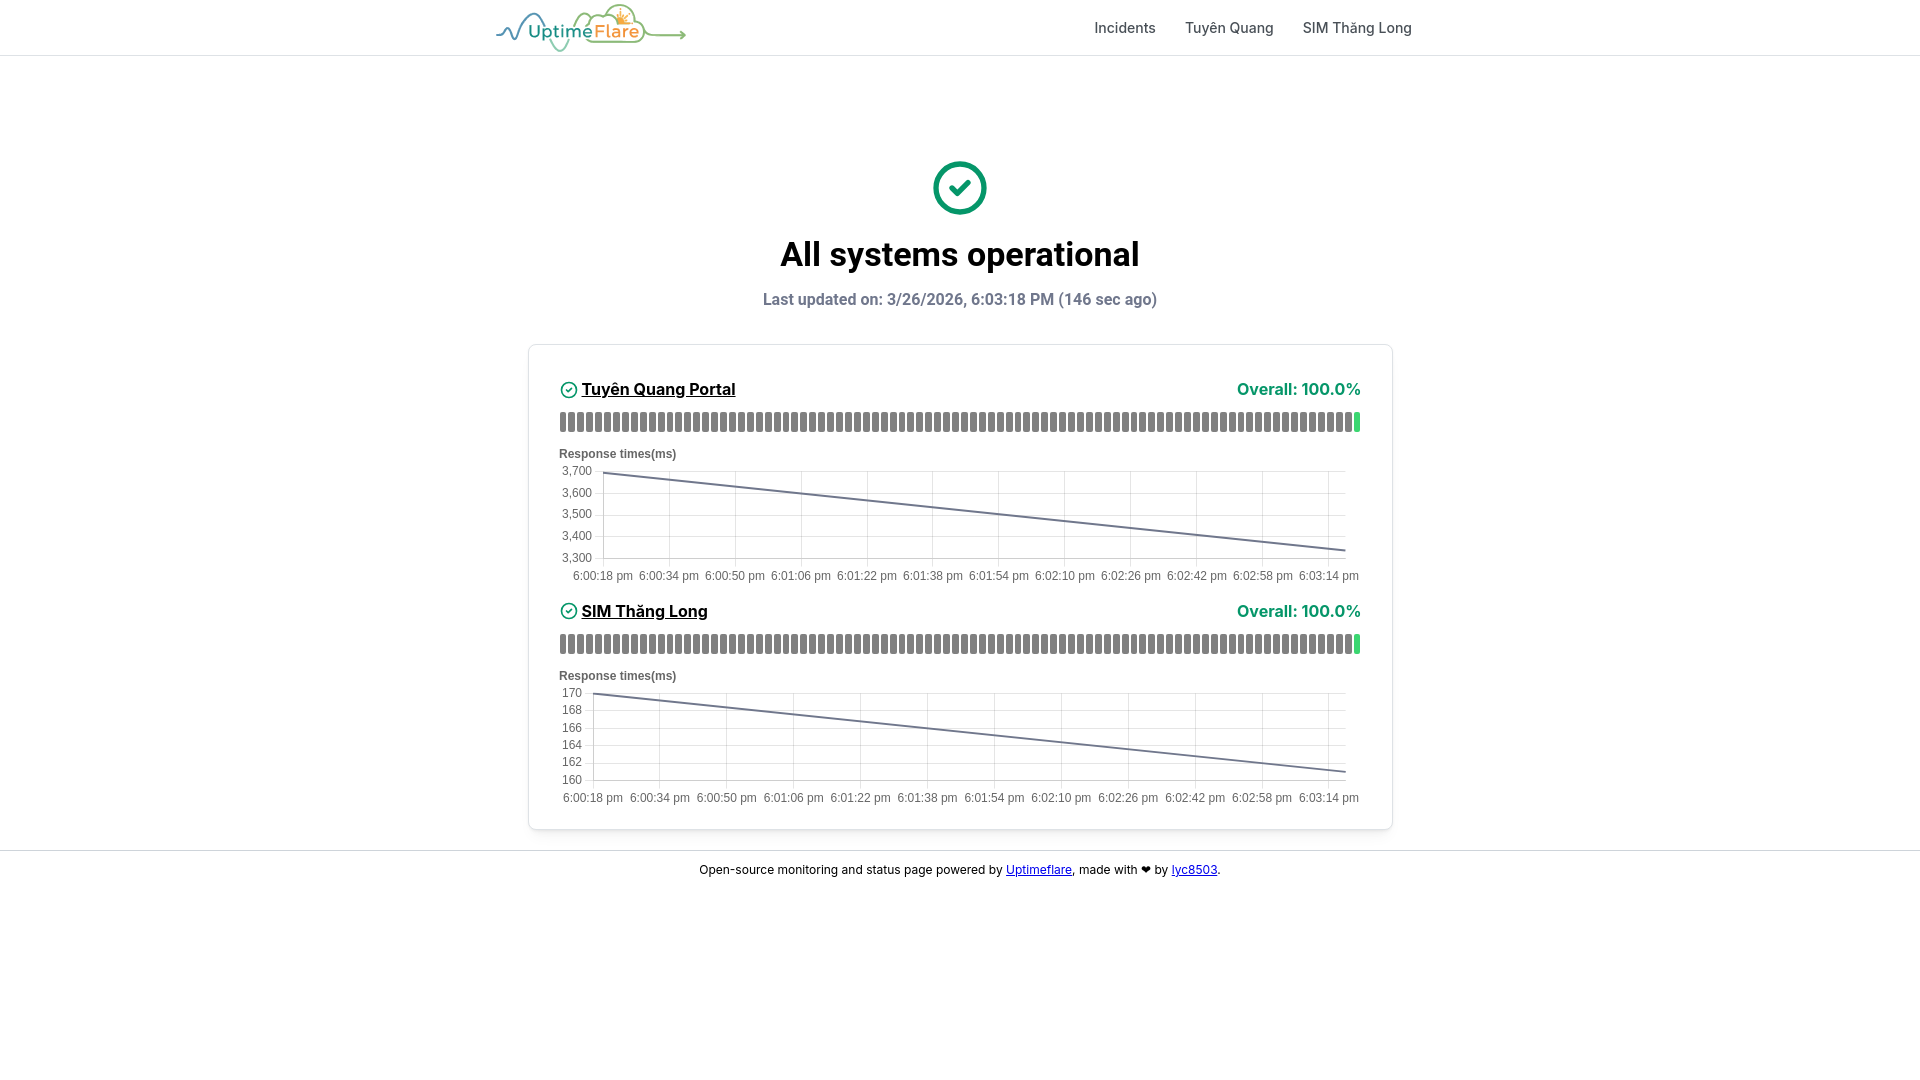Click the large green operational checkmark icon
Screen dimensions: 1920x1080
pos(959,188)
